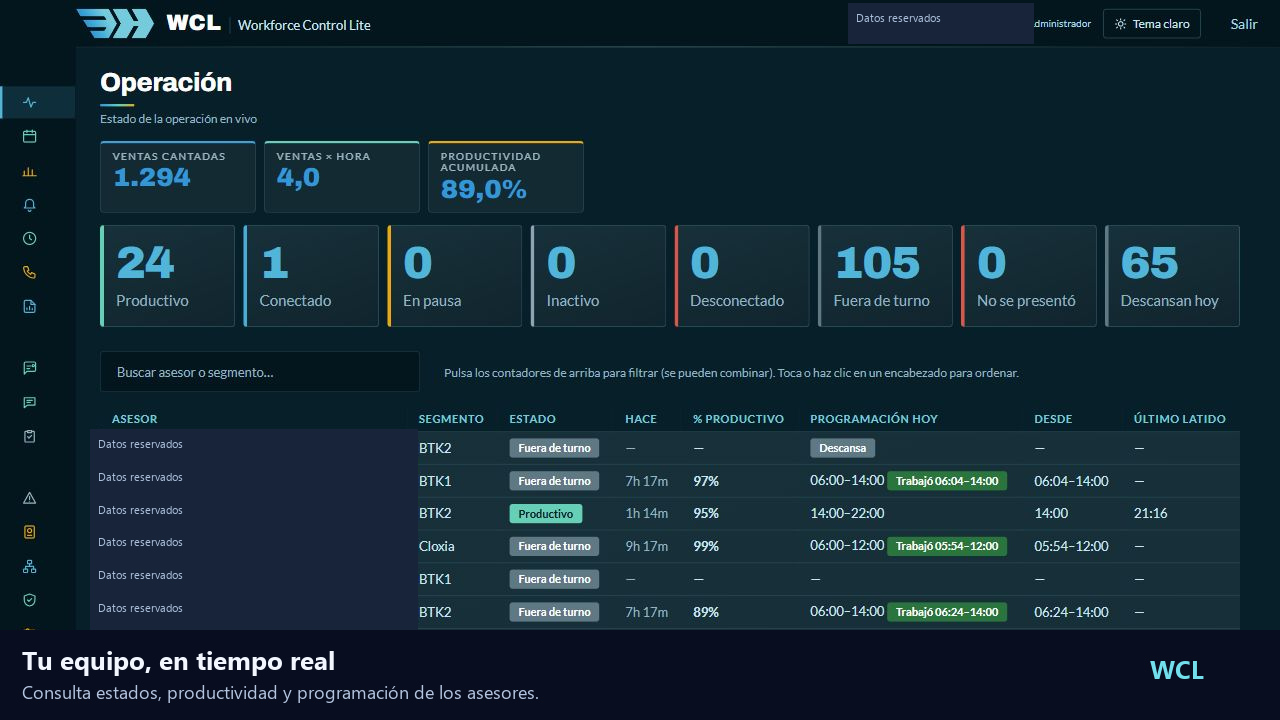Open the upper chat bubble sidebar icon

(x=29, y=368)
